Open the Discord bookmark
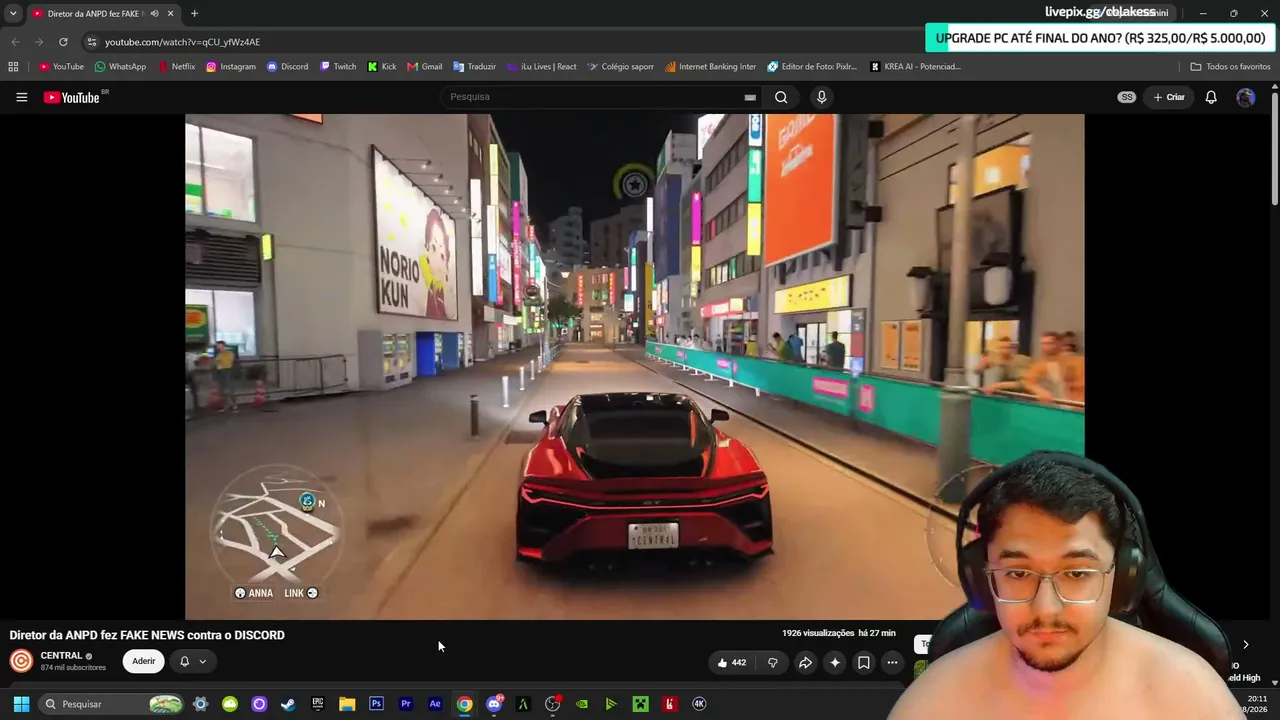 [x=287, y=67]
